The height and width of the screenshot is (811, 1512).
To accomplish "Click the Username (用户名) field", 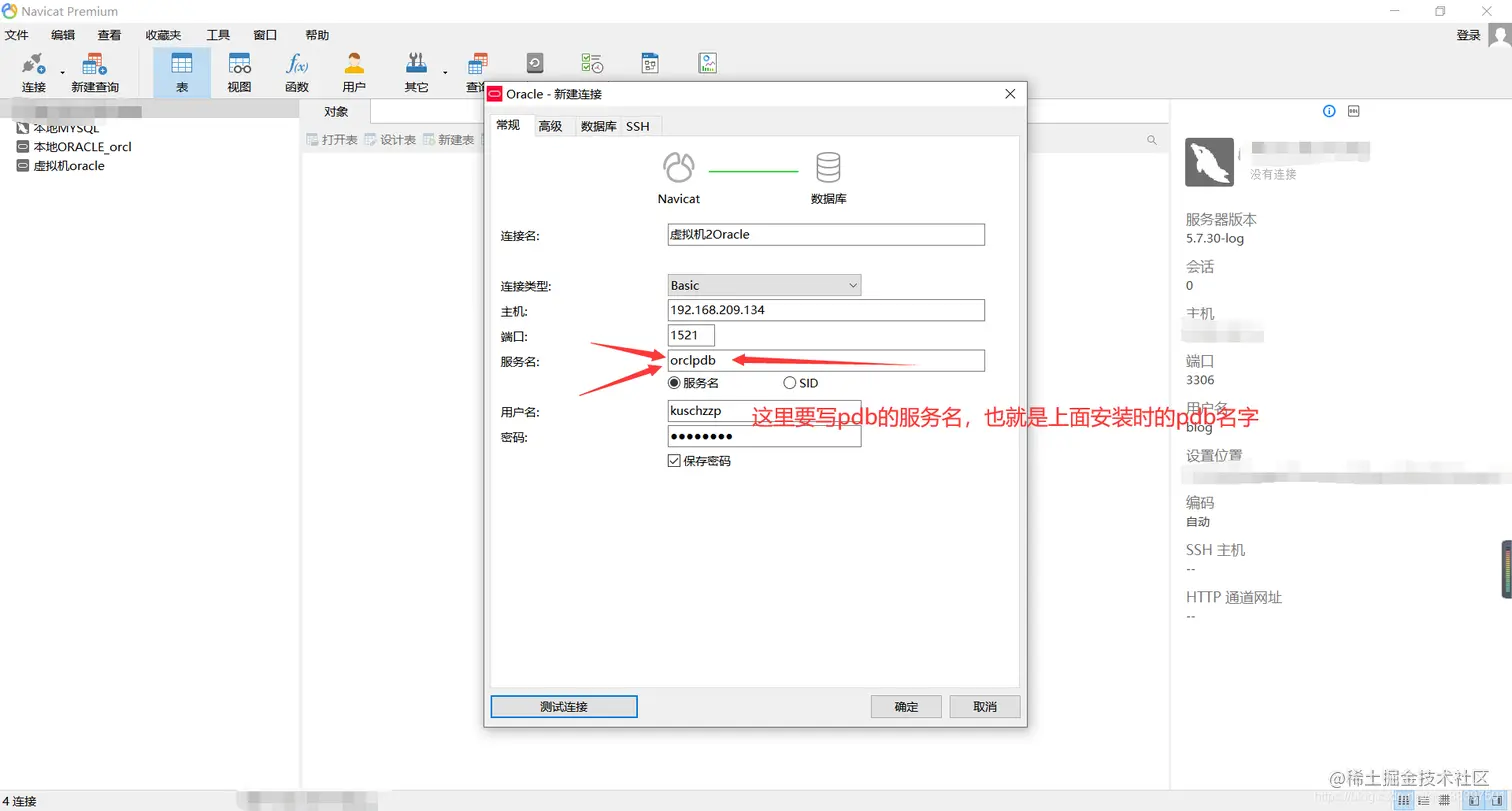I will tap(764, 411).
